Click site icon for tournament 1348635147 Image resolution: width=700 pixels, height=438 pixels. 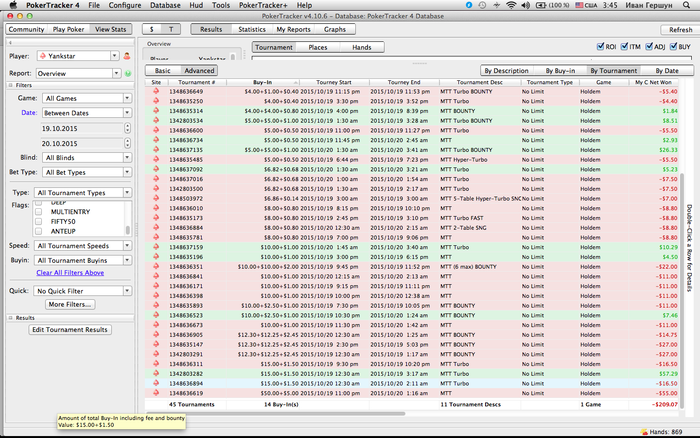156,344
